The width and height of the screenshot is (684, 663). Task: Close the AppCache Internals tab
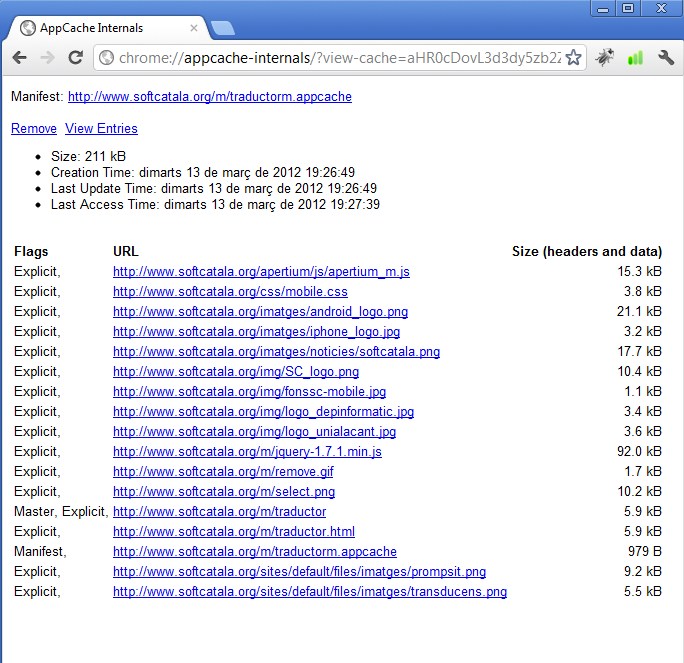click(194, 28)
